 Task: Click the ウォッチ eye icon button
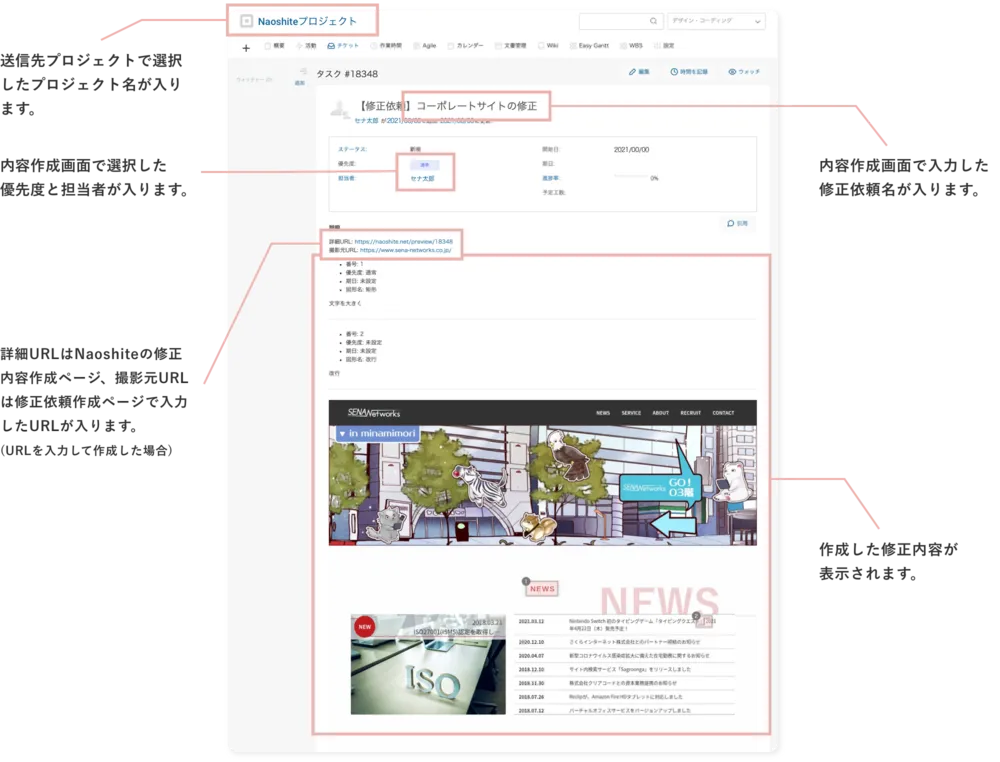coord(743,73)
